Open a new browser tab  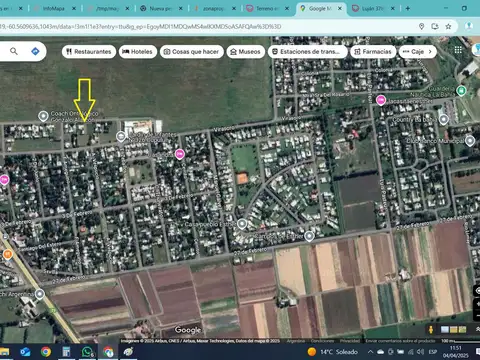point(408,8)
